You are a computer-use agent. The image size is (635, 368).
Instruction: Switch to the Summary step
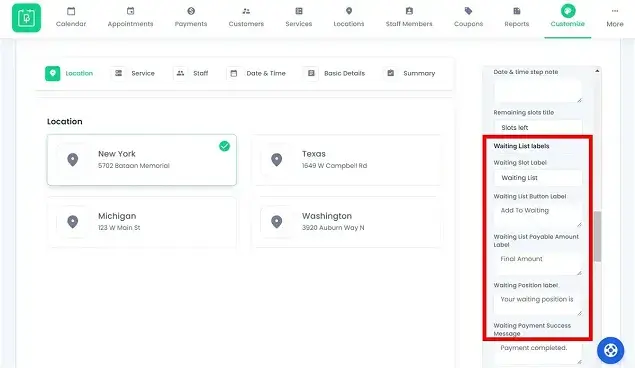pyautogui.click(x=409, y=73)
